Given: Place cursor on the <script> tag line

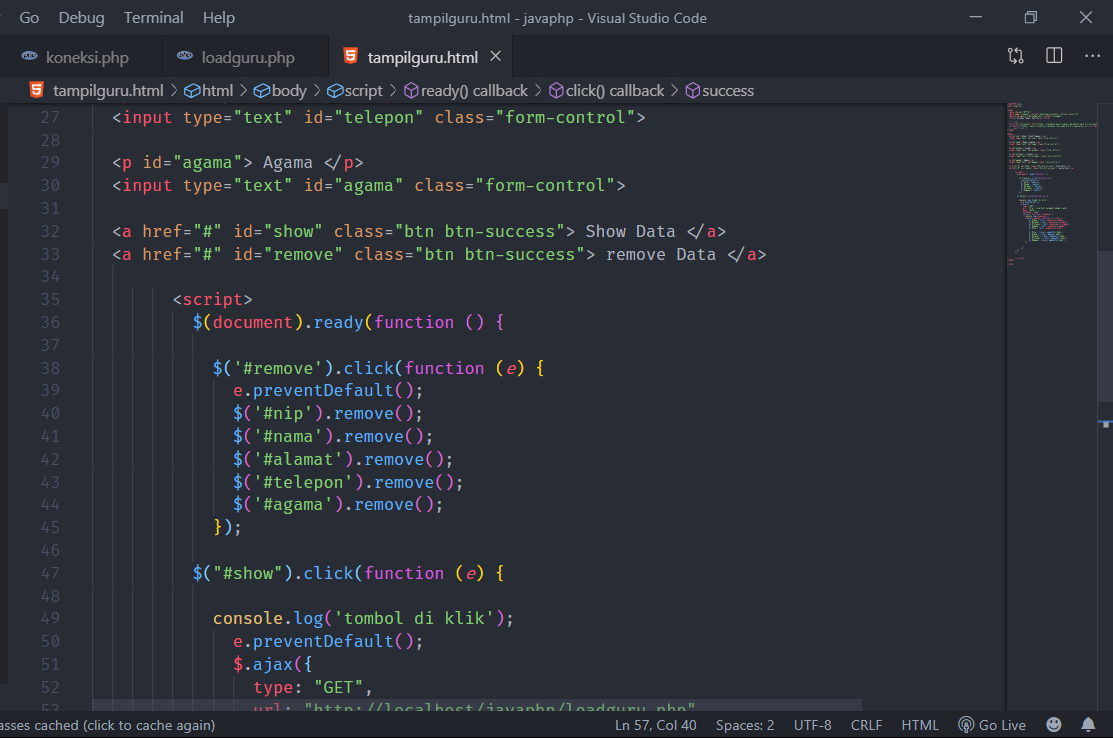Looking at the screenshot, I should coord(212,299).
